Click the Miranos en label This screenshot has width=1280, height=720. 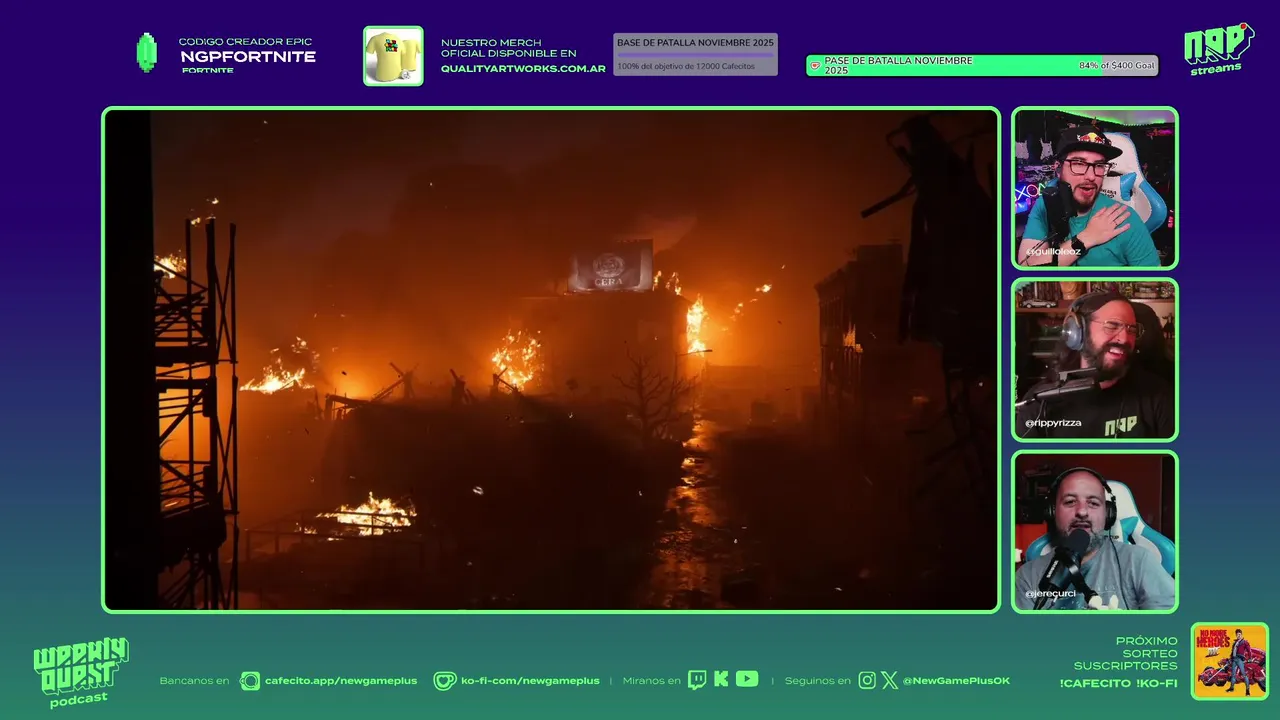tap(651, 681)
